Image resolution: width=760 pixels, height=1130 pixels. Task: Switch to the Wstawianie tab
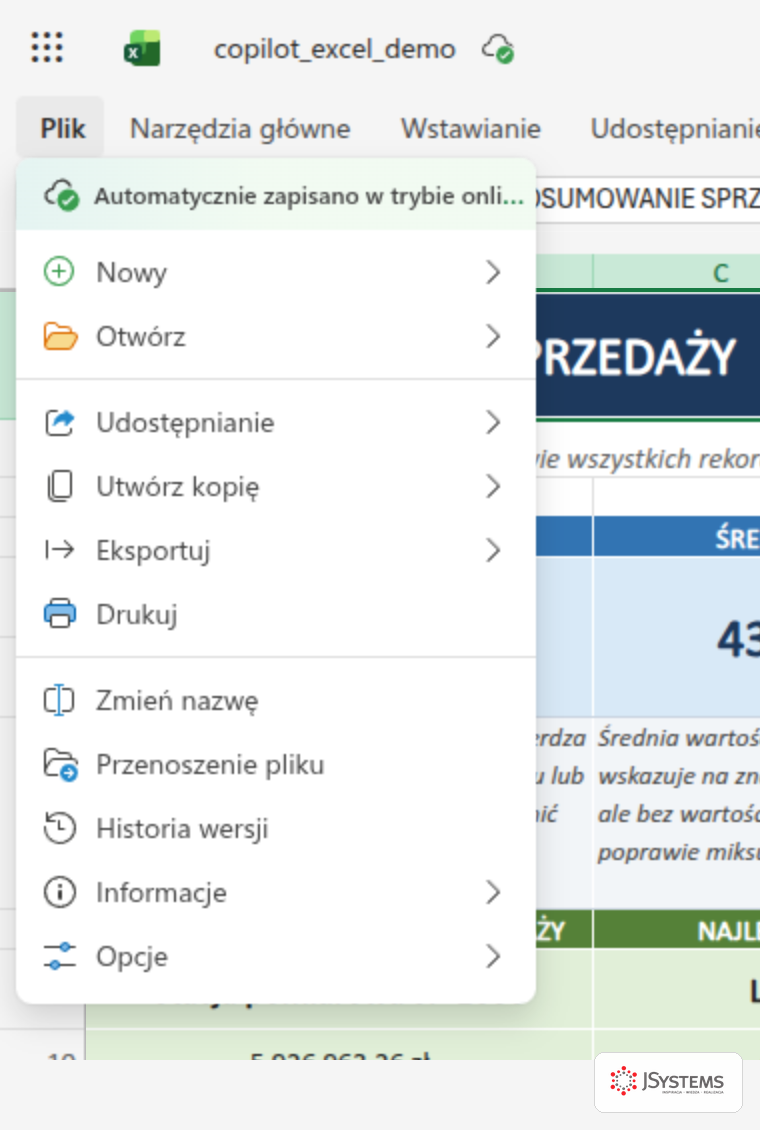pyautogui.click(x=470, y=128)
